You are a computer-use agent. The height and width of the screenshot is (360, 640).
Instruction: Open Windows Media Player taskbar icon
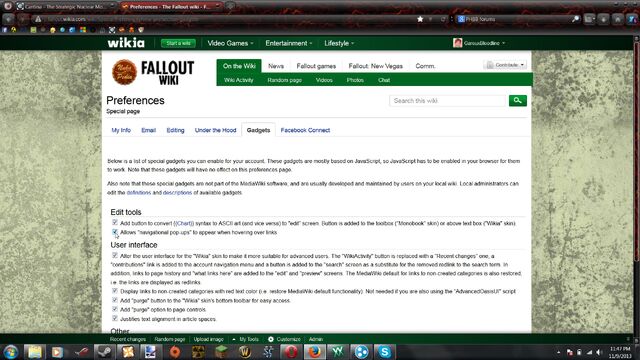[58, 352]
